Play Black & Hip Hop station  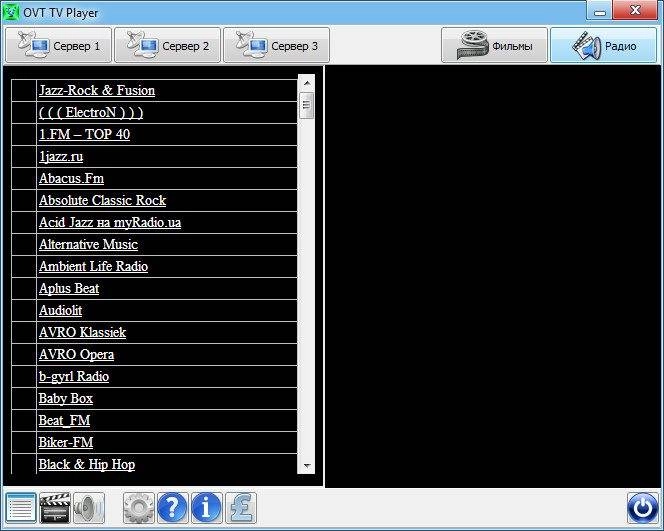(87, 465)
